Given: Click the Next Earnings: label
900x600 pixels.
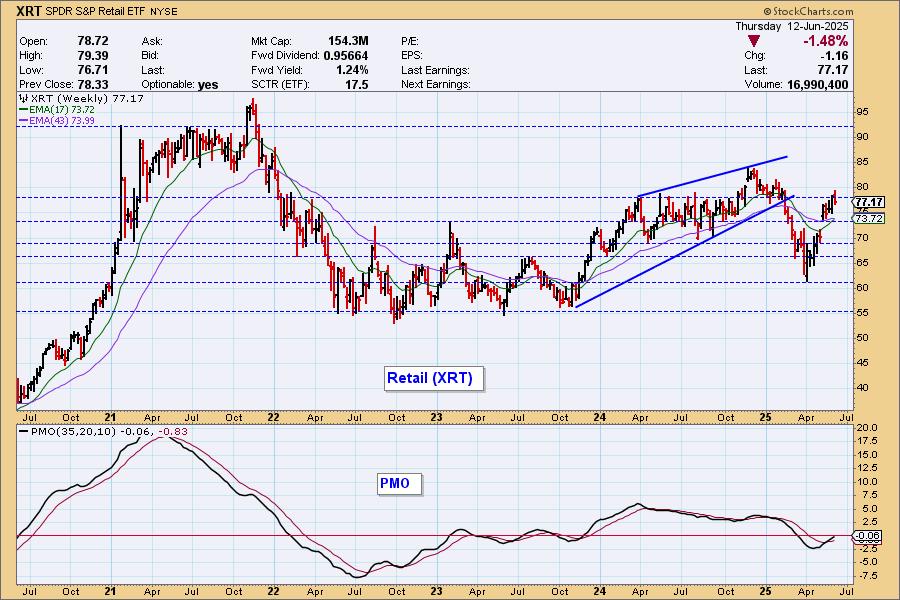Looking at the screenshot, I should [436, 84].
